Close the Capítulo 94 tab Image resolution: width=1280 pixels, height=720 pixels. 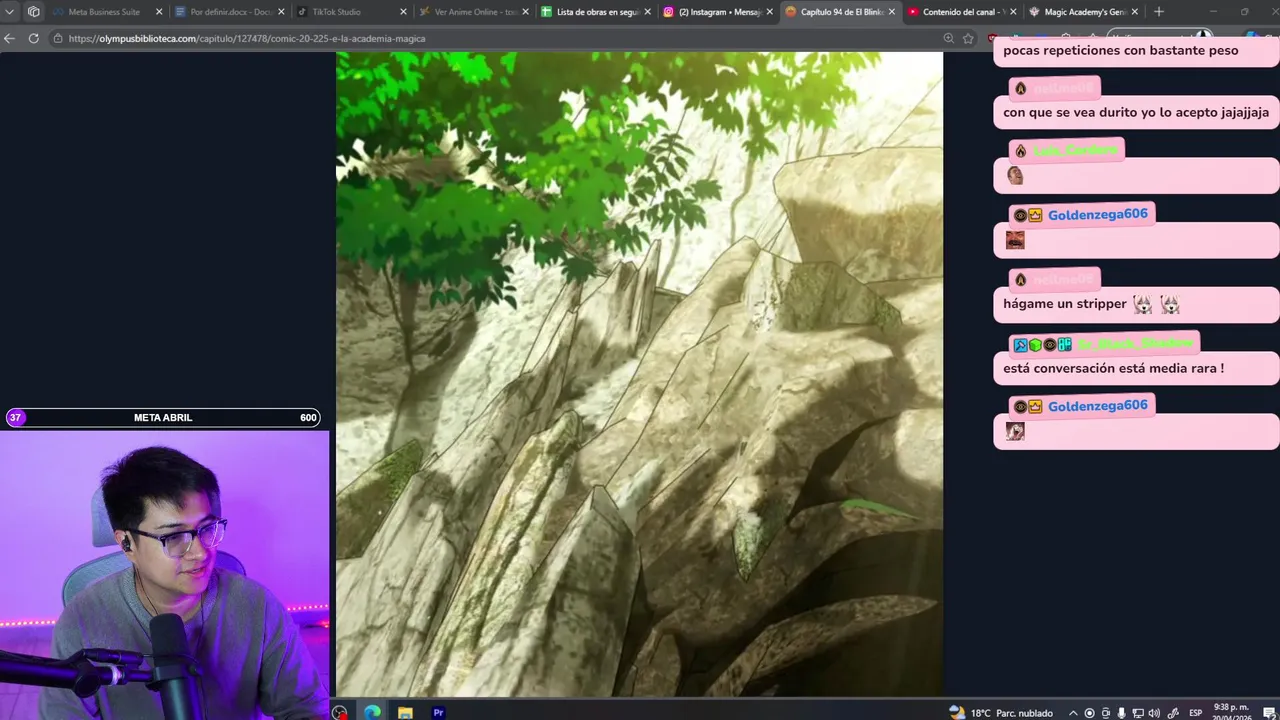point(892,12)
